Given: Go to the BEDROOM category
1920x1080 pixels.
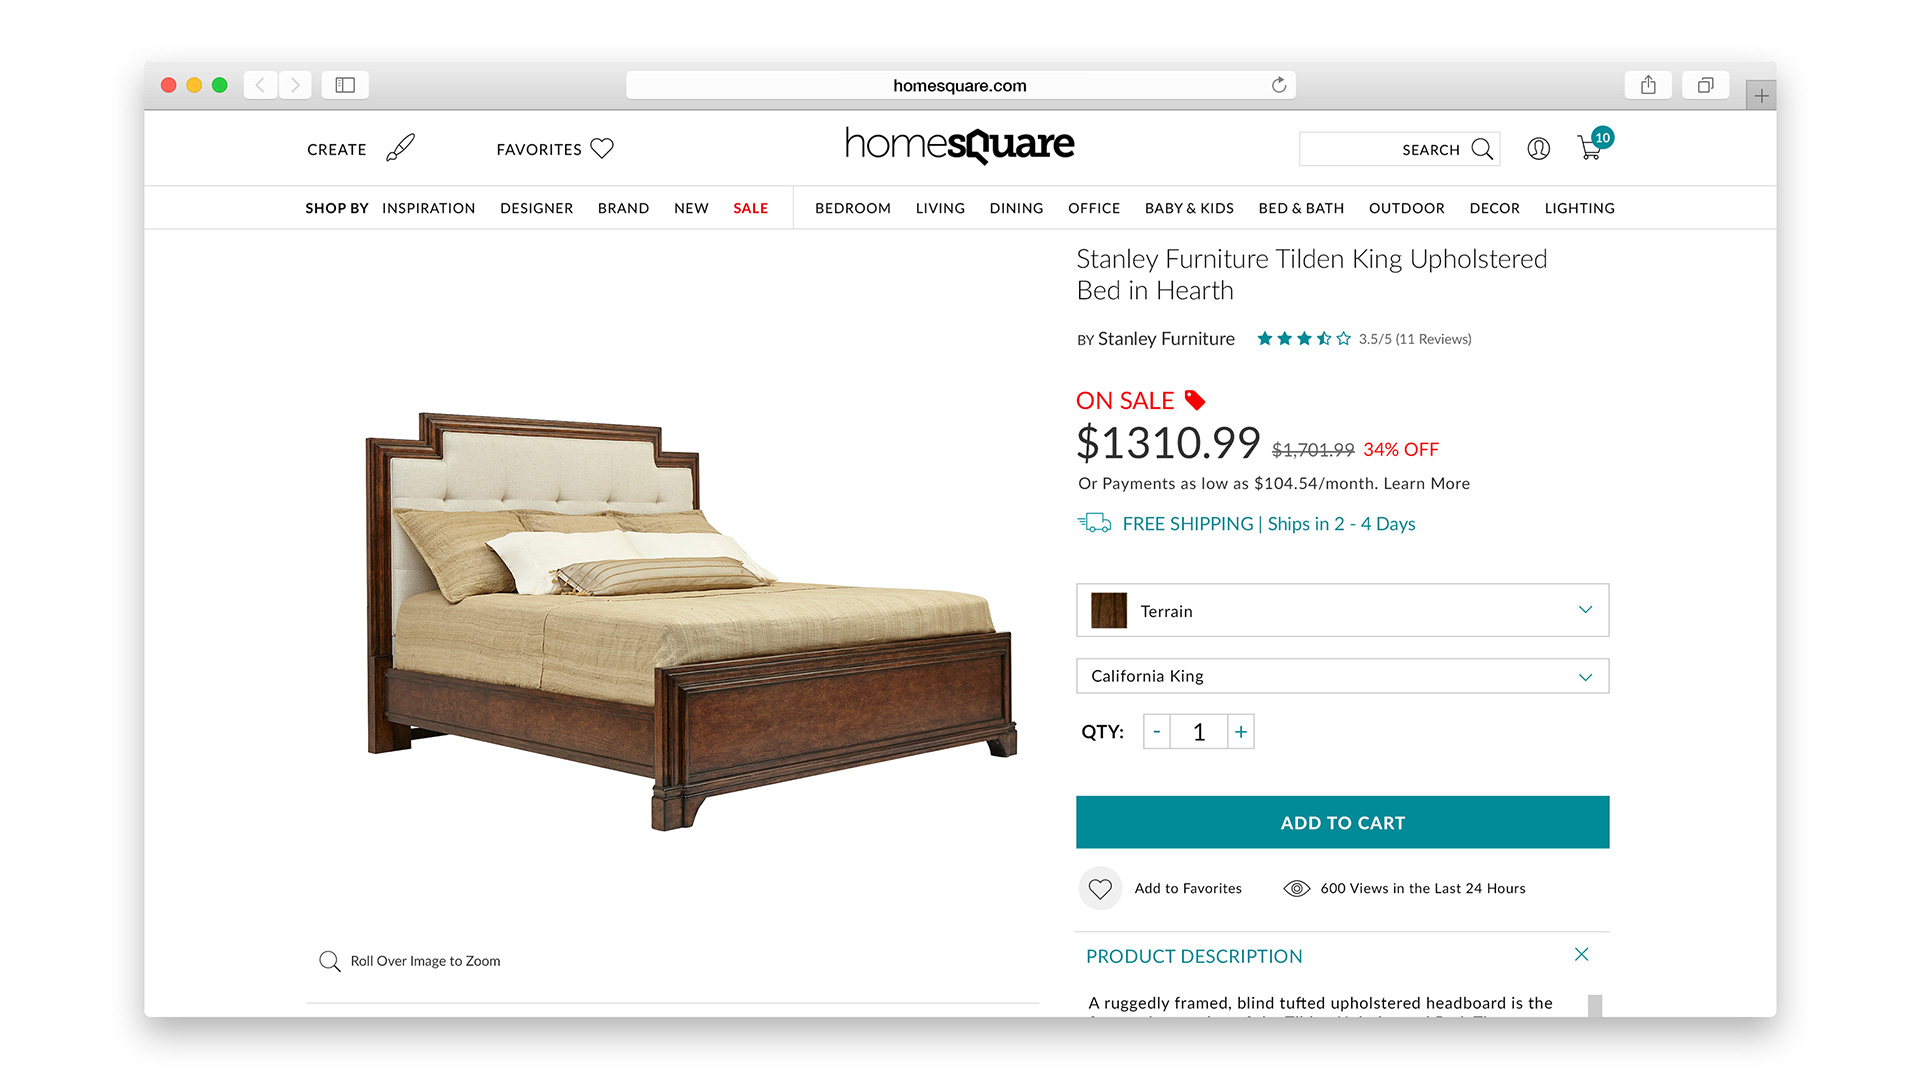Looking at the screenshot, I should coord(853,208).
